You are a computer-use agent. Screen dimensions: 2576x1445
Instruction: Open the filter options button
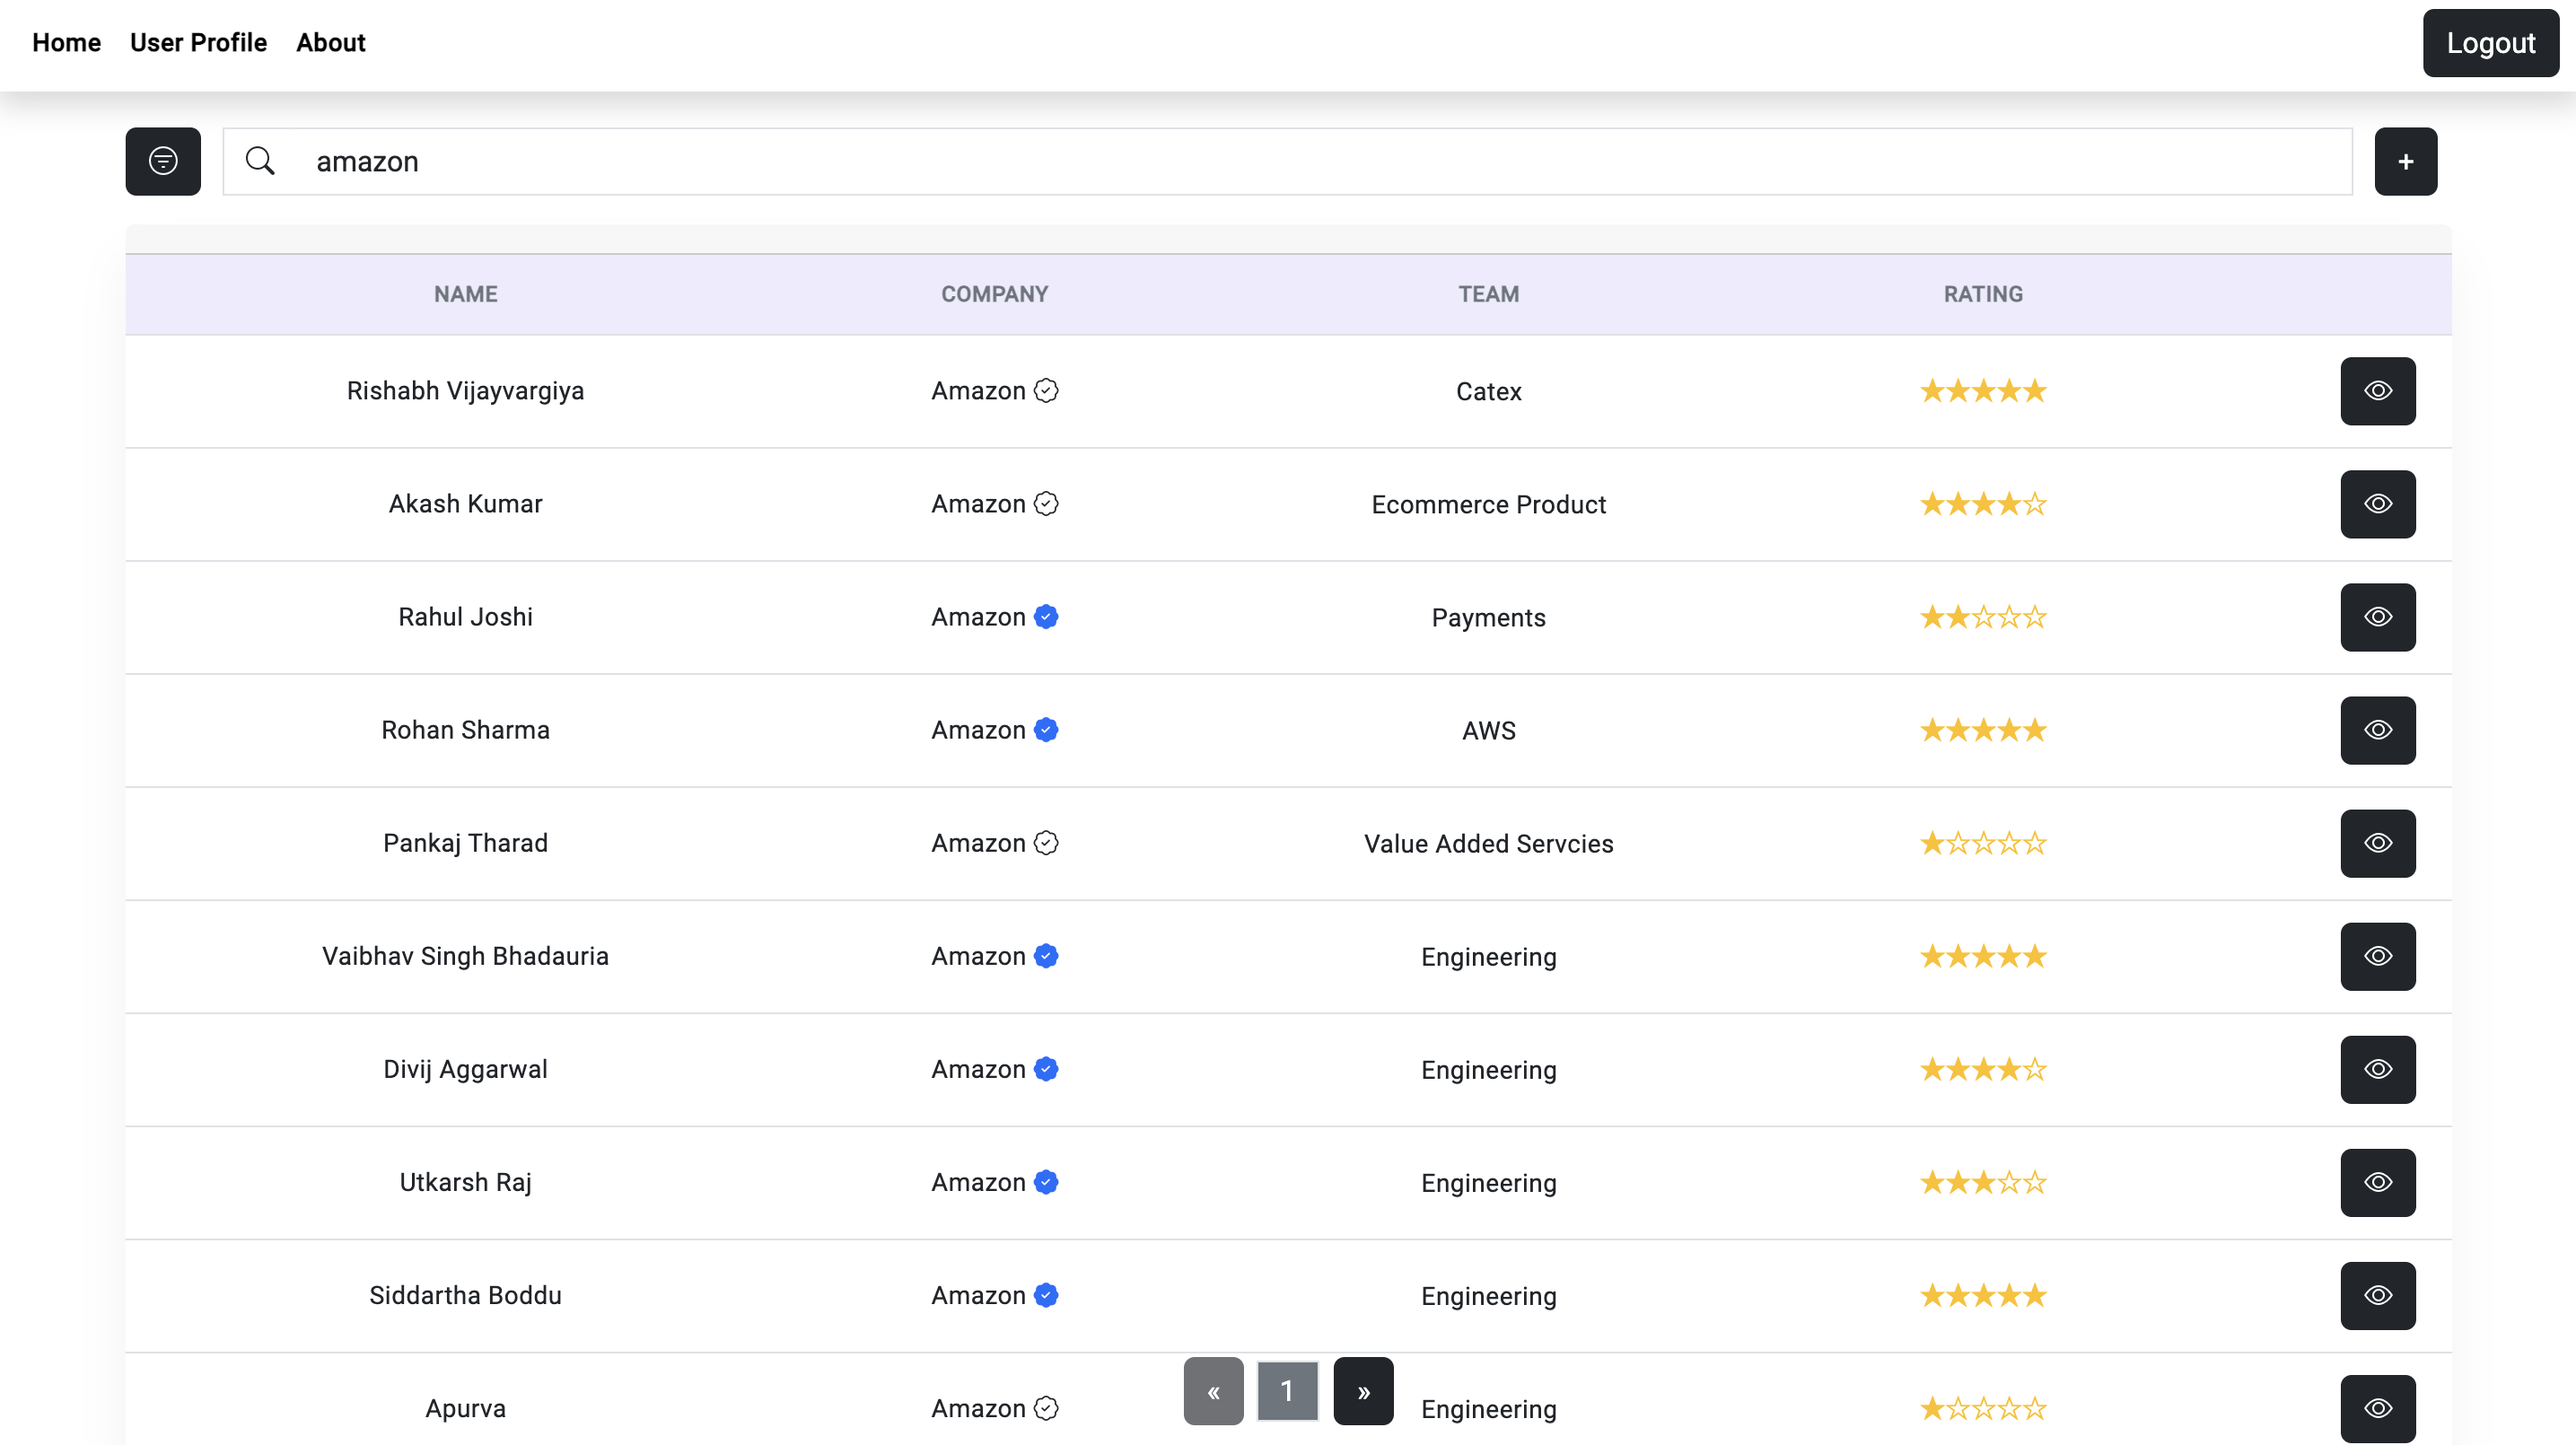pos(163,161)
